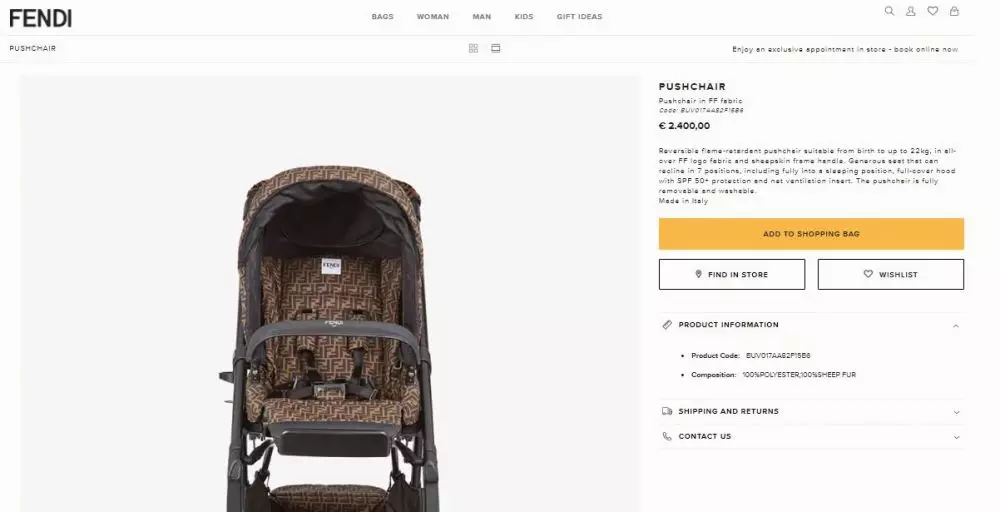Open the Kids menu
This screenshot has height=512, width=1000.
point(524,17)
